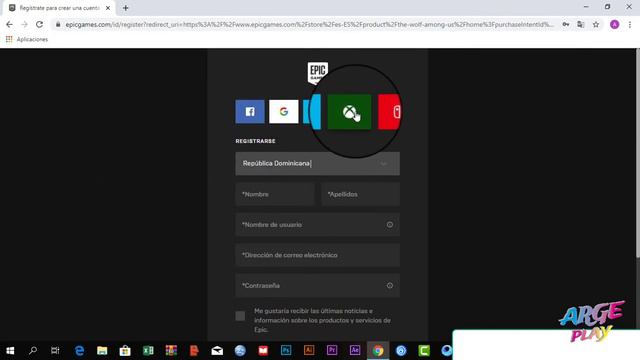Sign up with the Google icon
Screen dimensions: 640x360
(284, 111)
